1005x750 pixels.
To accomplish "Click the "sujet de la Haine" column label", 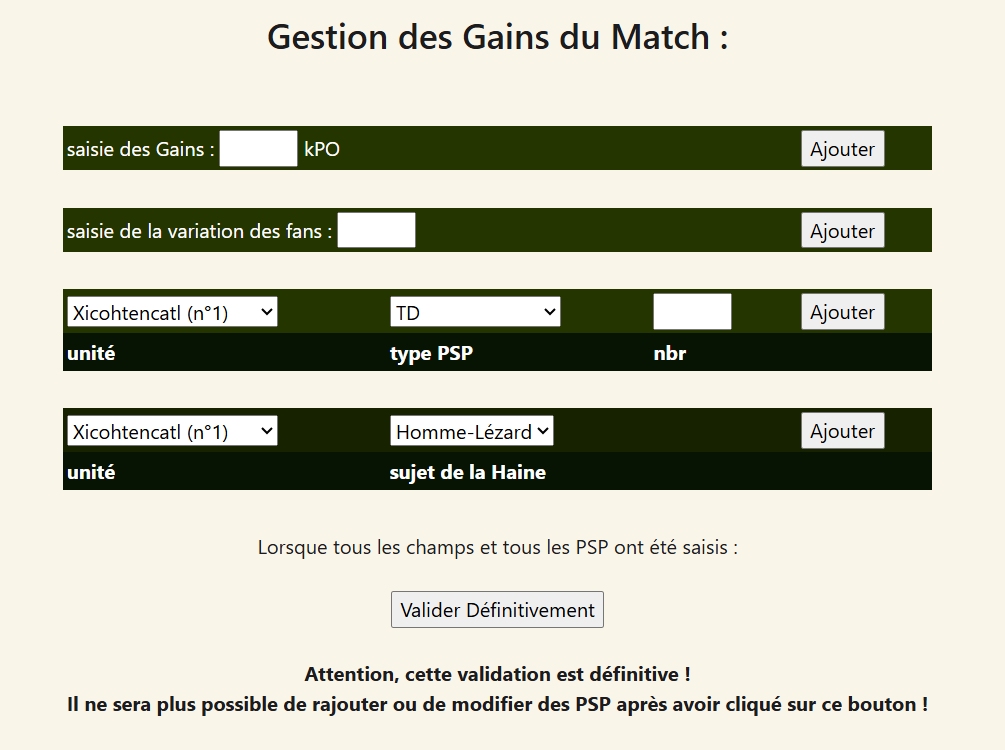I will pyautogui.click(x=467, y=472).
